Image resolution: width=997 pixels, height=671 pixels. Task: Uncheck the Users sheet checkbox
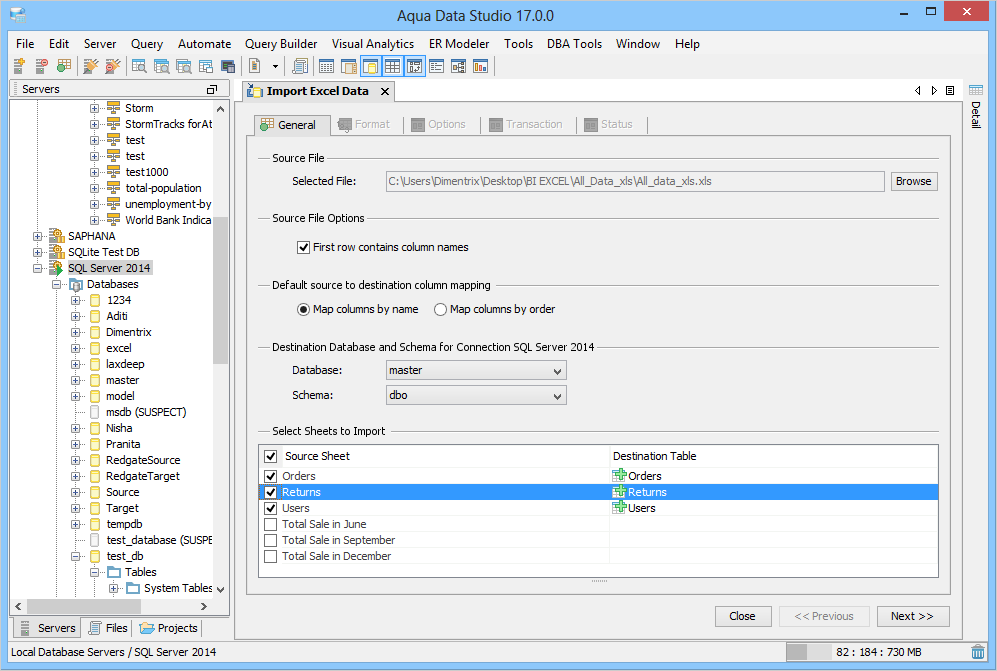271,508
